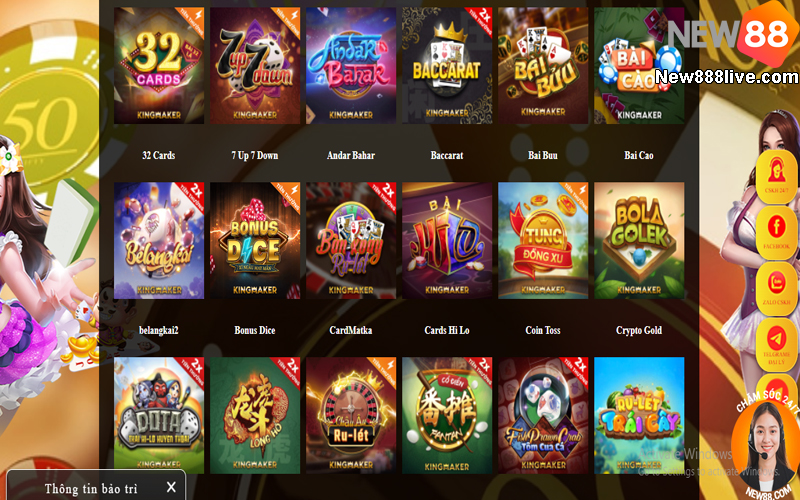Select the Andar Bahar game thumbnail
Image resolution: width=800 pixels, height=500 pixels.
(x=351, y=65)
